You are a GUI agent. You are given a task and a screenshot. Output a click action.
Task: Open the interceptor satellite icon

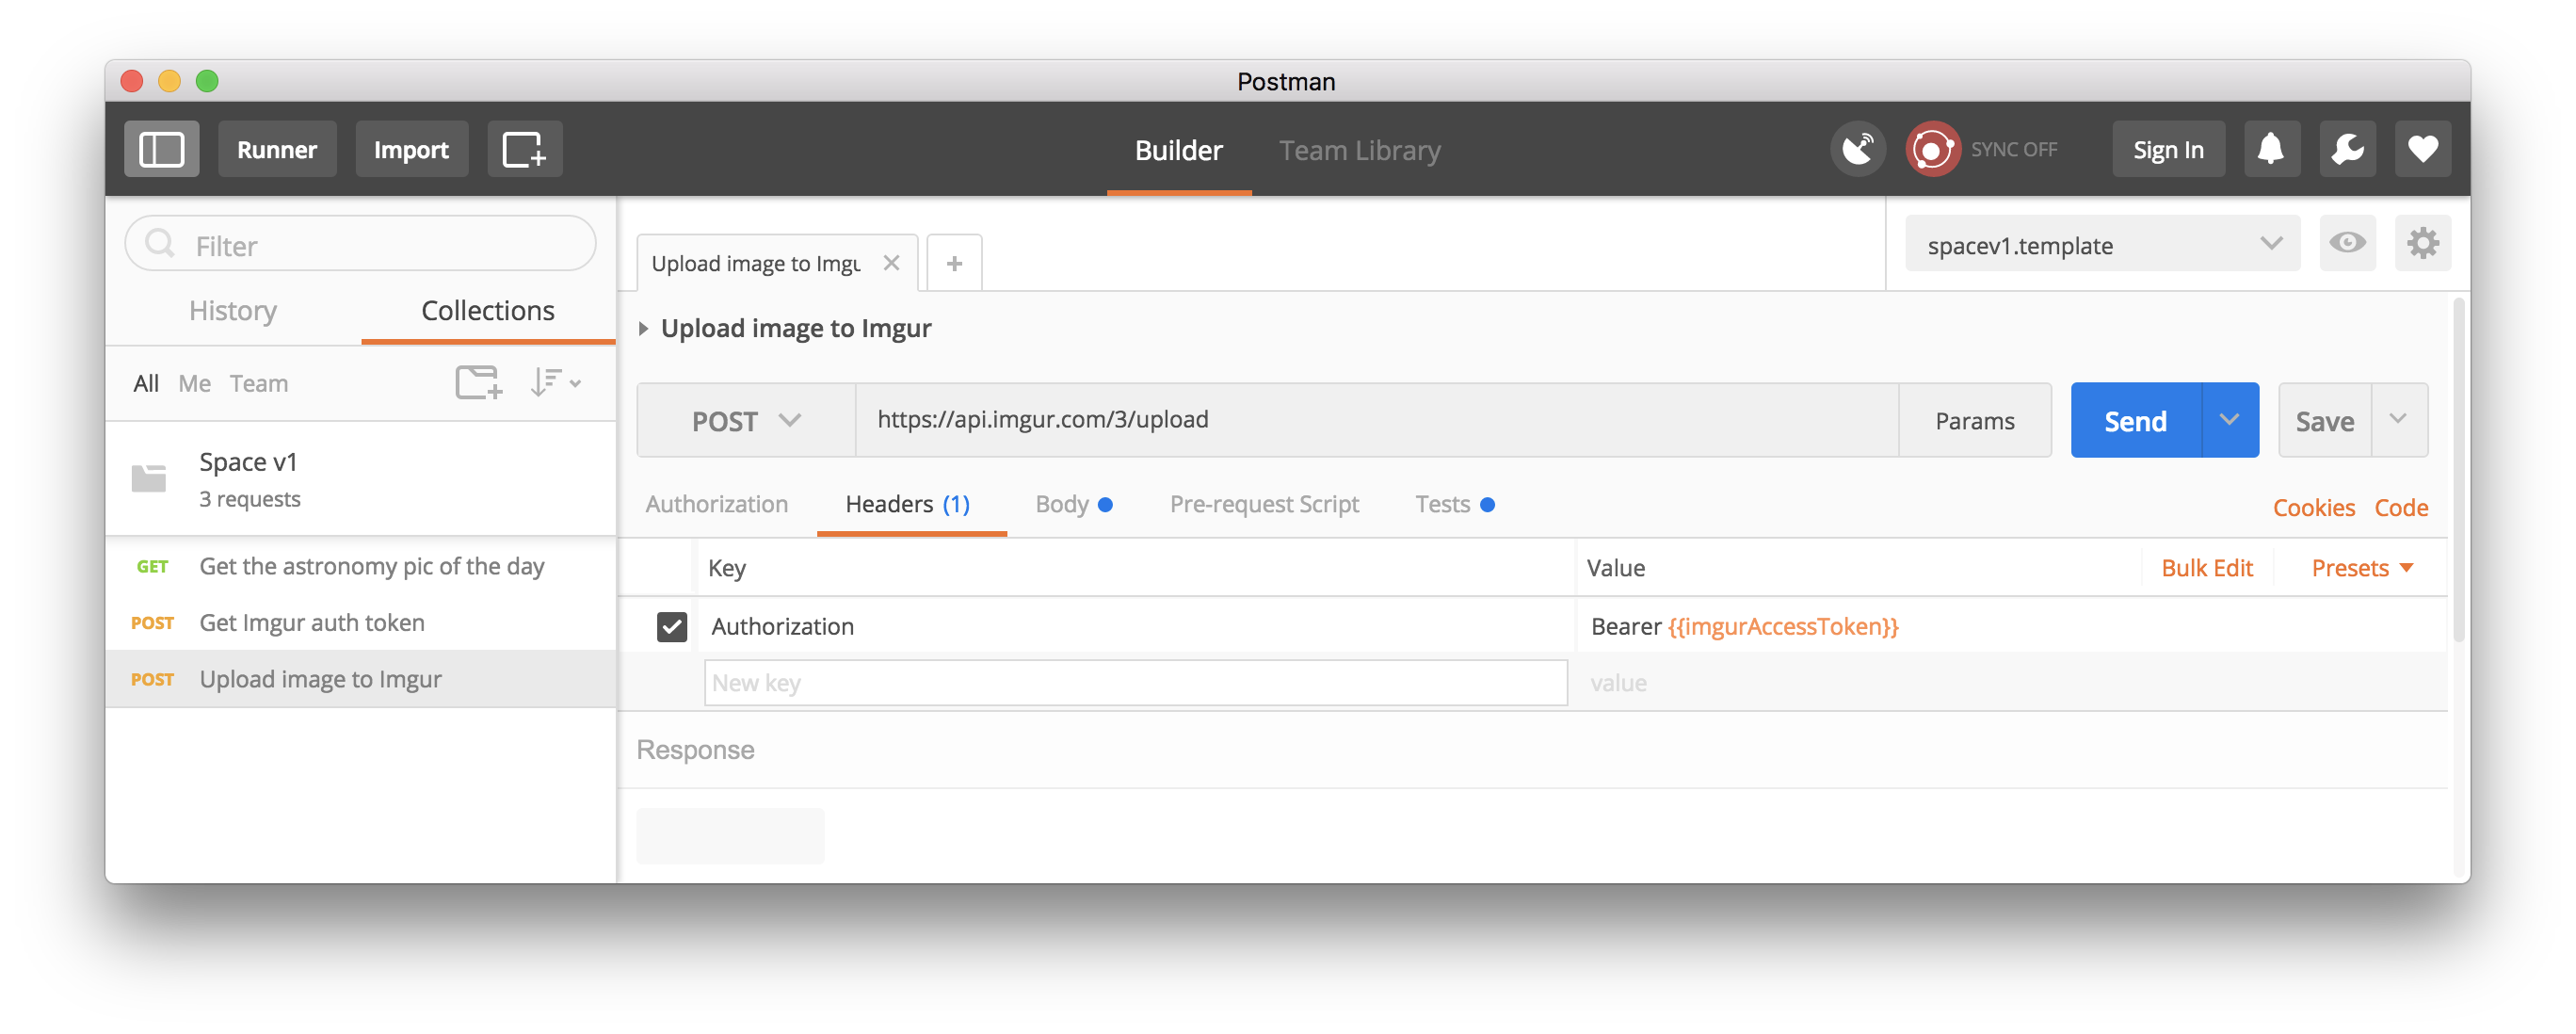[x=1857, y=150]
